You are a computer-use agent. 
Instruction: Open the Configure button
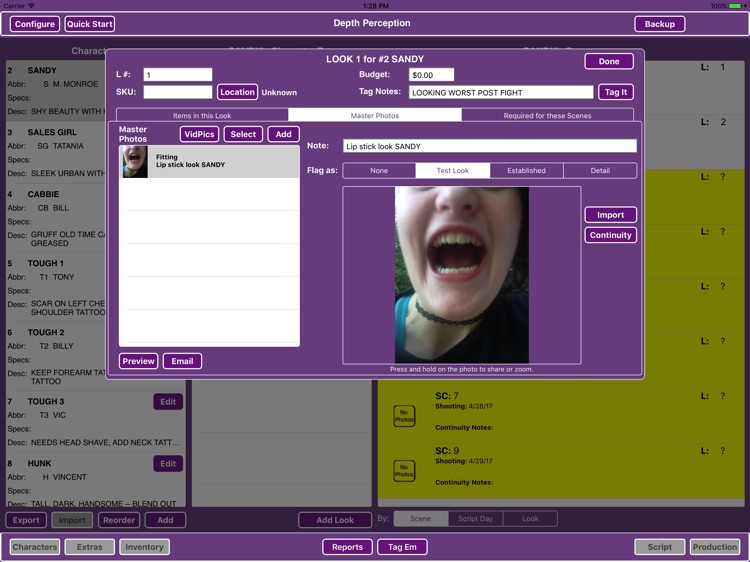(x=35, y=24)
